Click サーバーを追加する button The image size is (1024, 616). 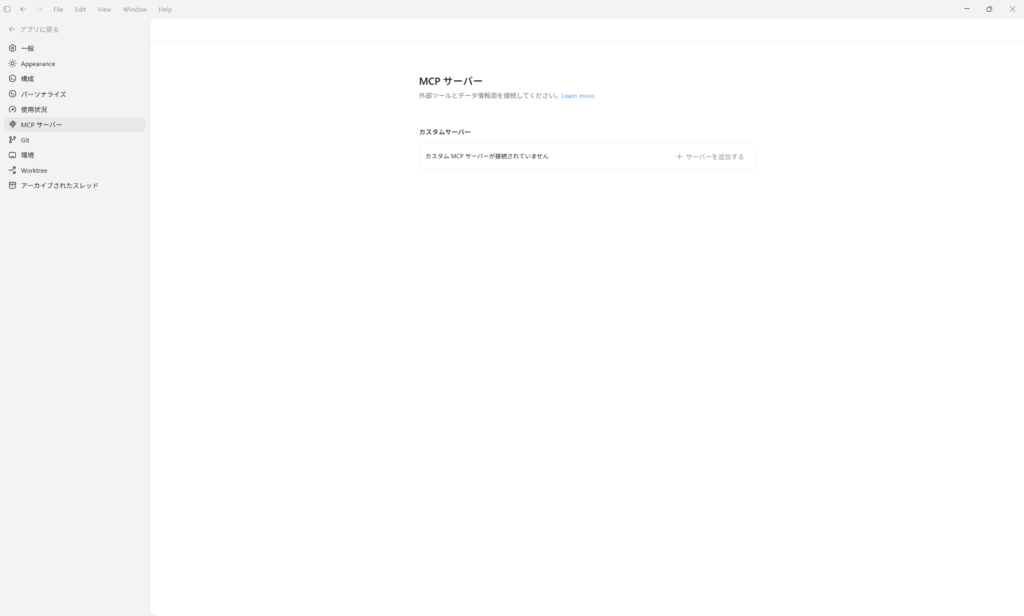click(x=710, y=157)
